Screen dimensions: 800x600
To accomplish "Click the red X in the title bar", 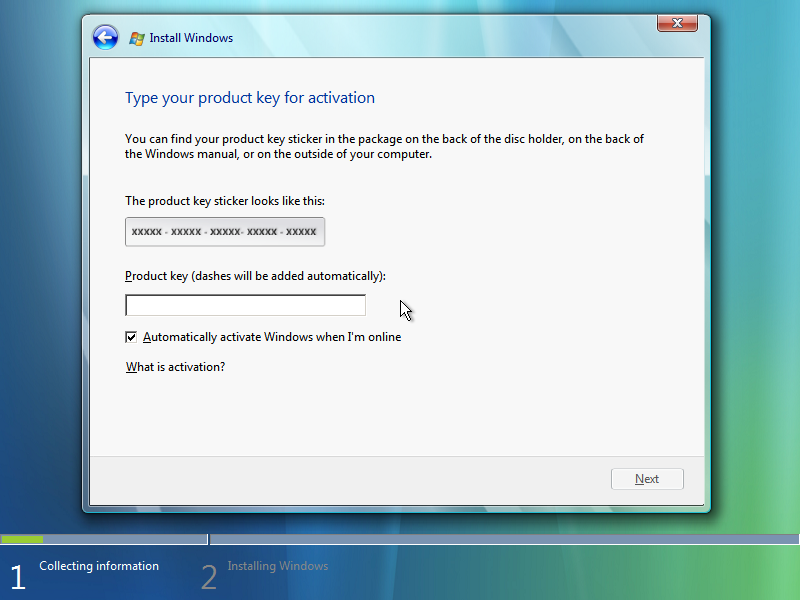I will pyautogui.click(x=677, y=23).
